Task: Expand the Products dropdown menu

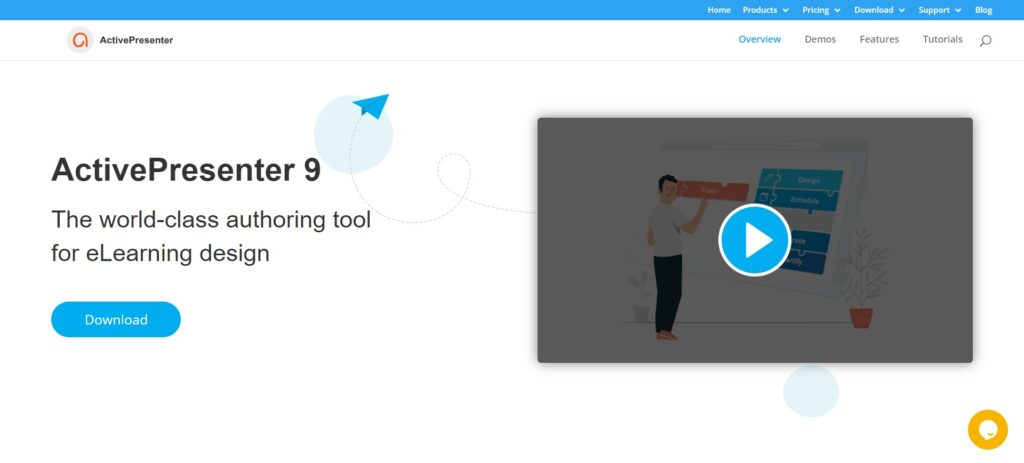Action: (765, 10)
